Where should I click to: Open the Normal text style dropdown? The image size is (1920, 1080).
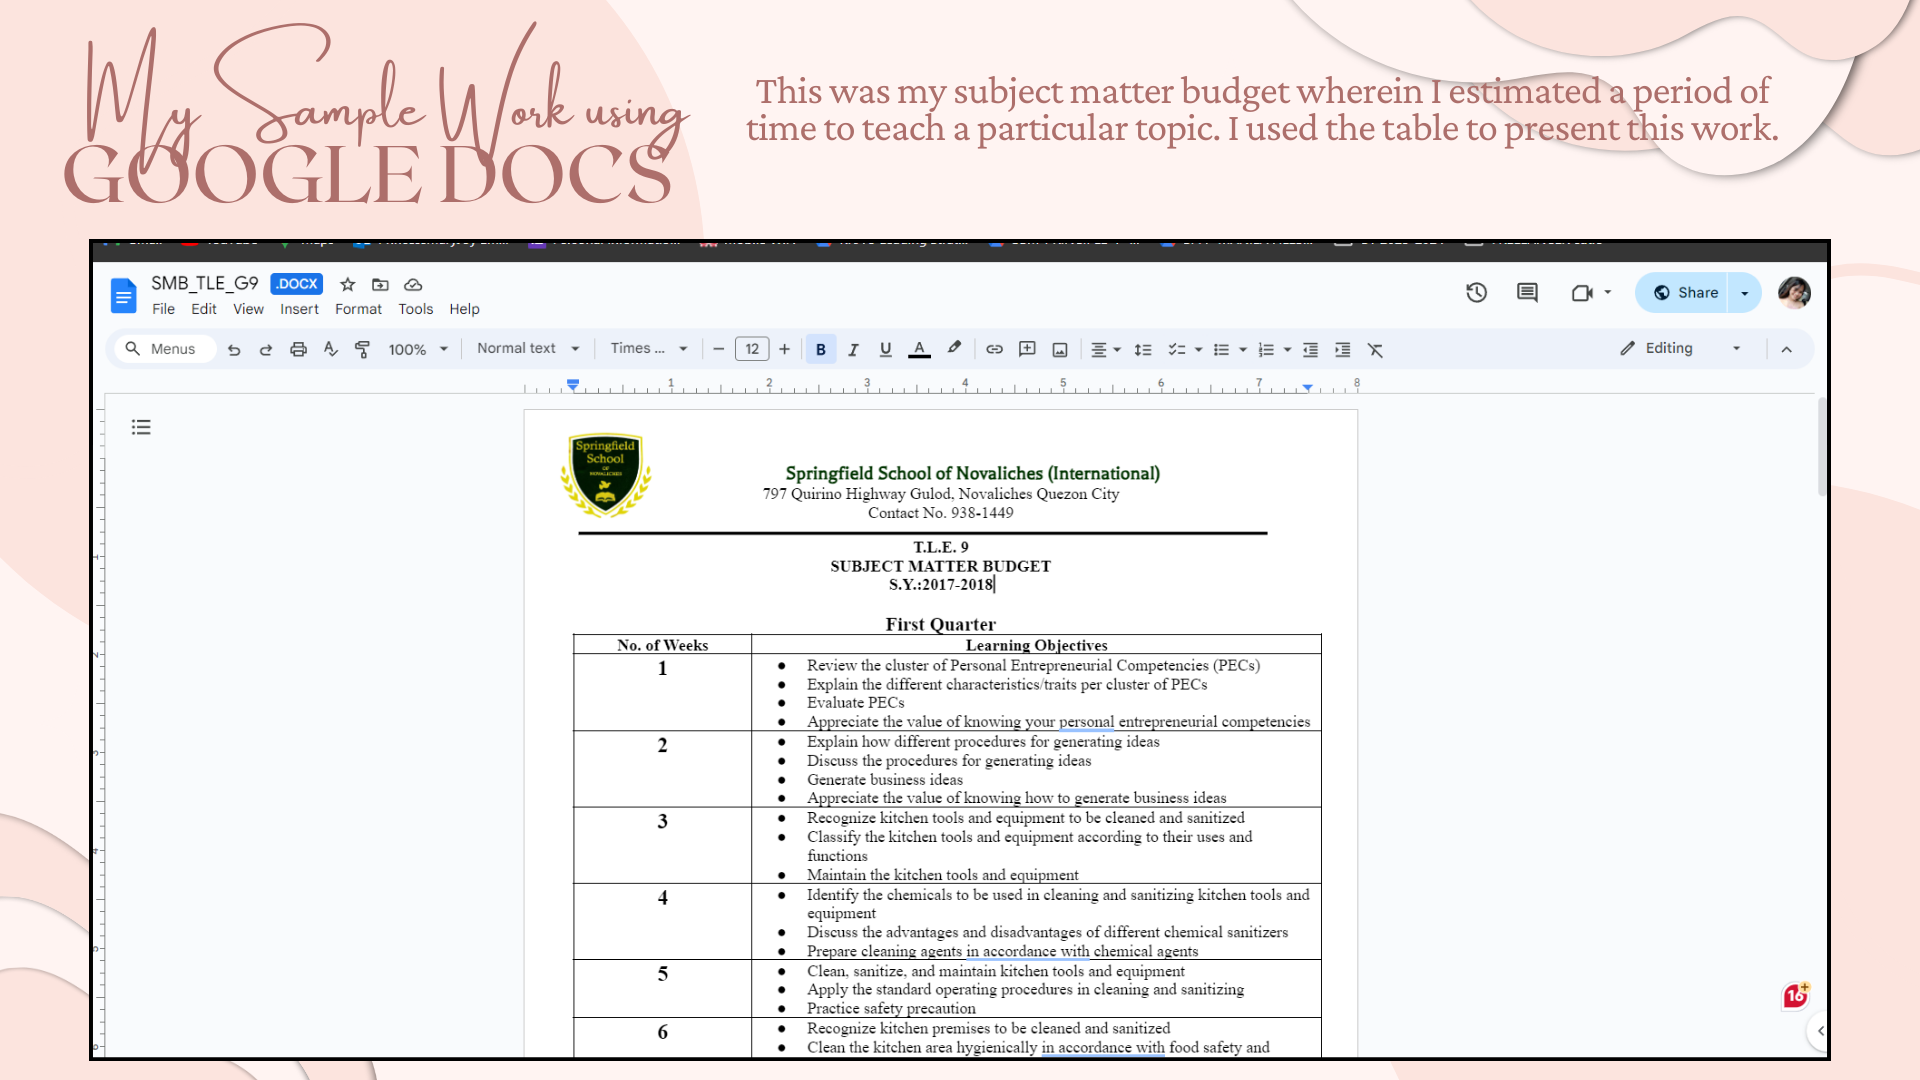click(527, 348)
